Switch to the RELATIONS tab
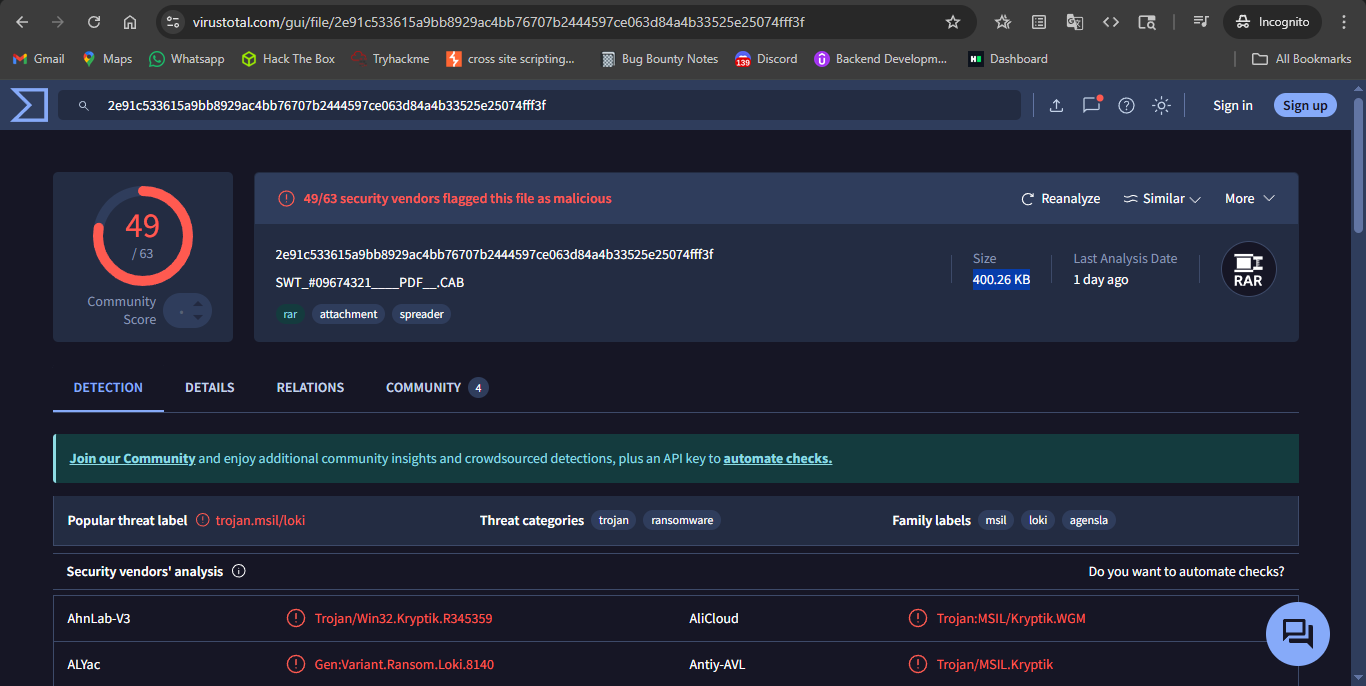This screenshot has height=686, width=1366. [x=310, y=388]
